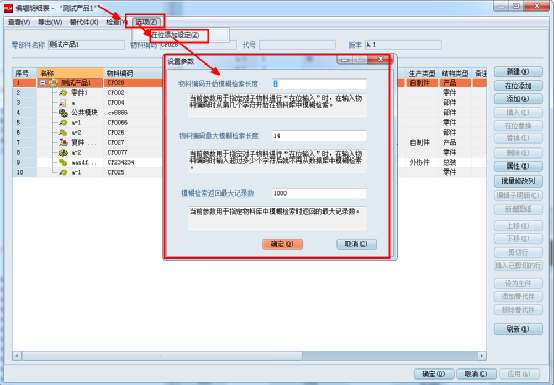554x385 pixels.
Task: Click the part icon in row 10 (CP025)
Action: (x=63, y=172)
